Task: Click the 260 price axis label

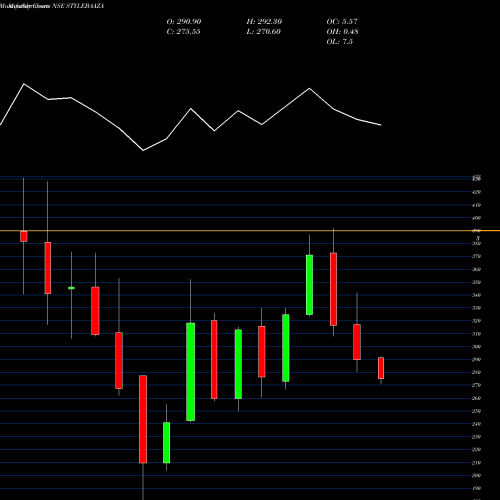Action: click(x=477, y=398)
